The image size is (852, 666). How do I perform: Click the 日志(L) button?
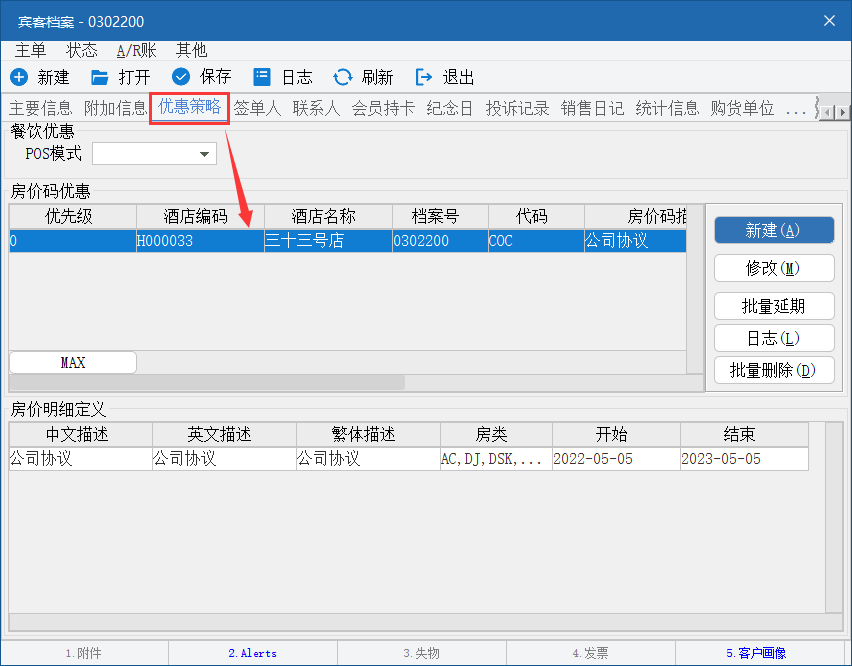(774, 338)
